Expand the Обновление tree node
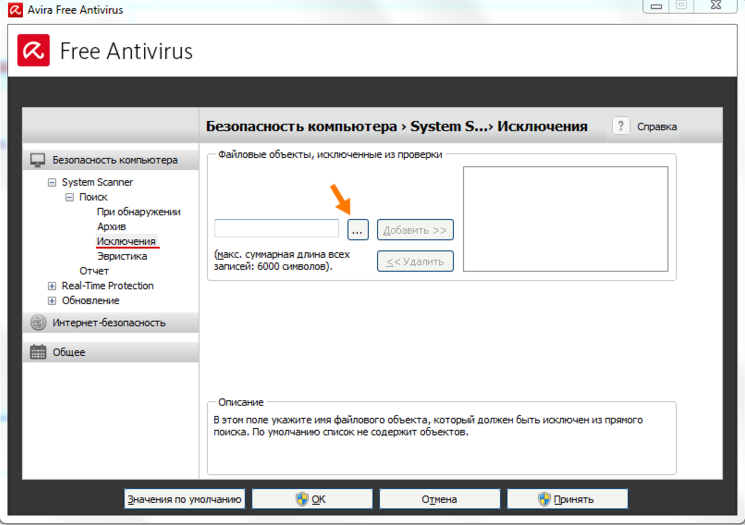 pos(52,301)
